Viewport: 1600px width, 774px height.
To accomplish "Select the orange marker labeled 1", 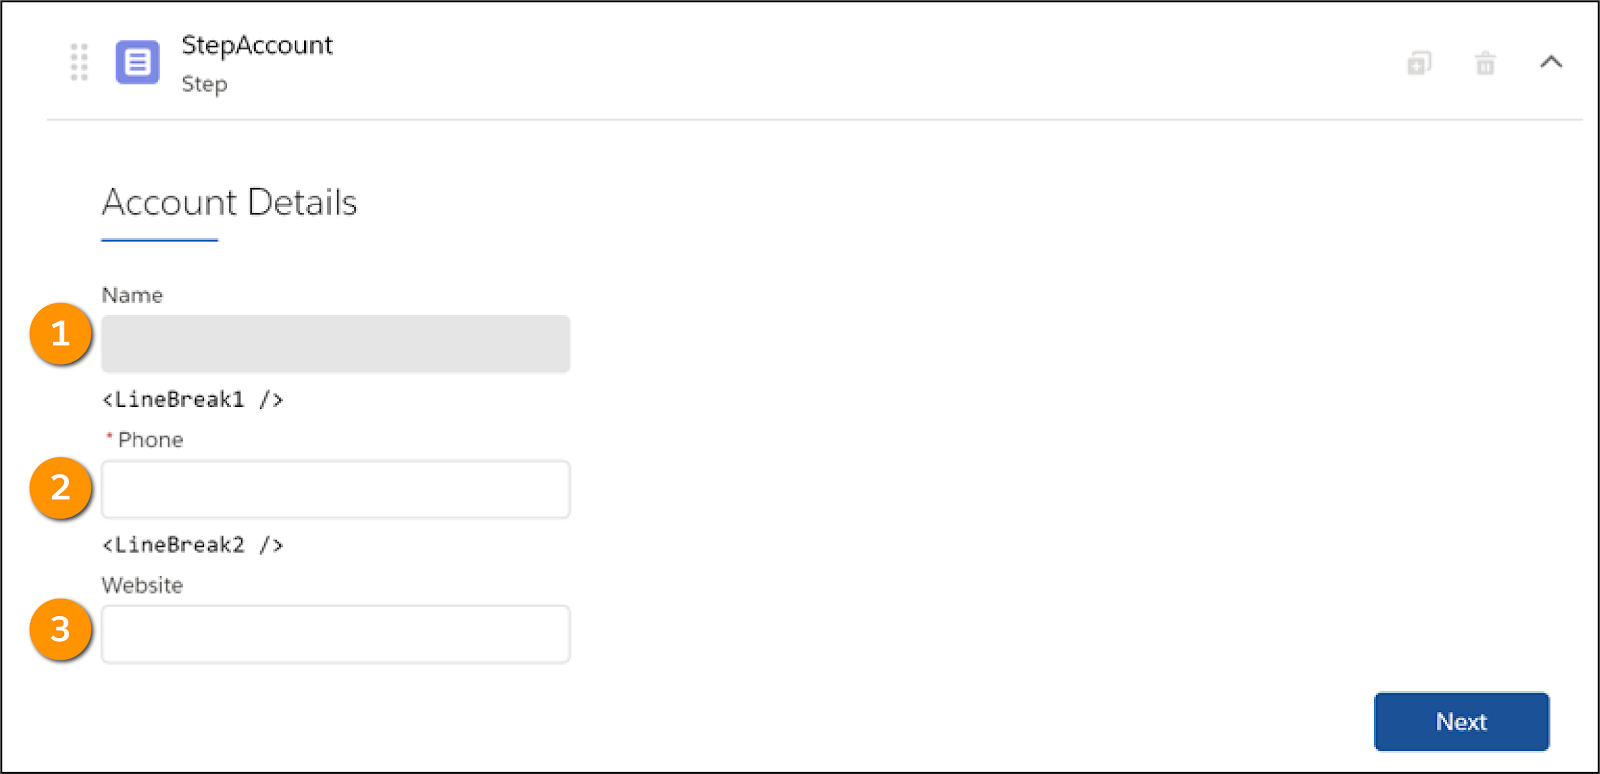I will click(x=60, y=334).
